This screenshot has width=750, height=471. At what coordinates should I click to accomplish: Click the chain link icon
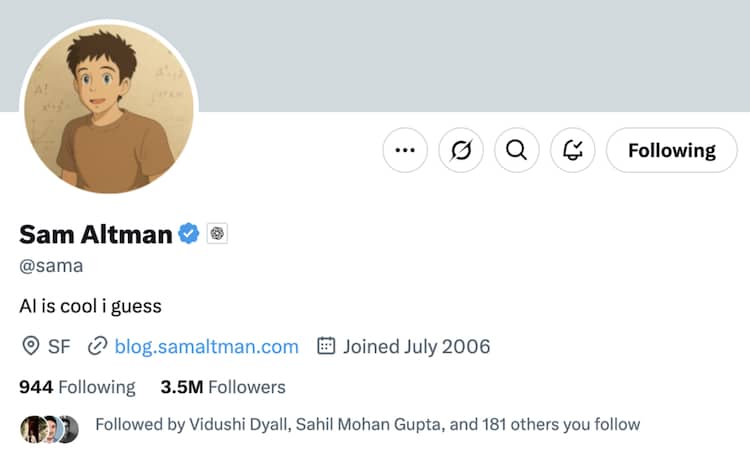click(97, 347)
